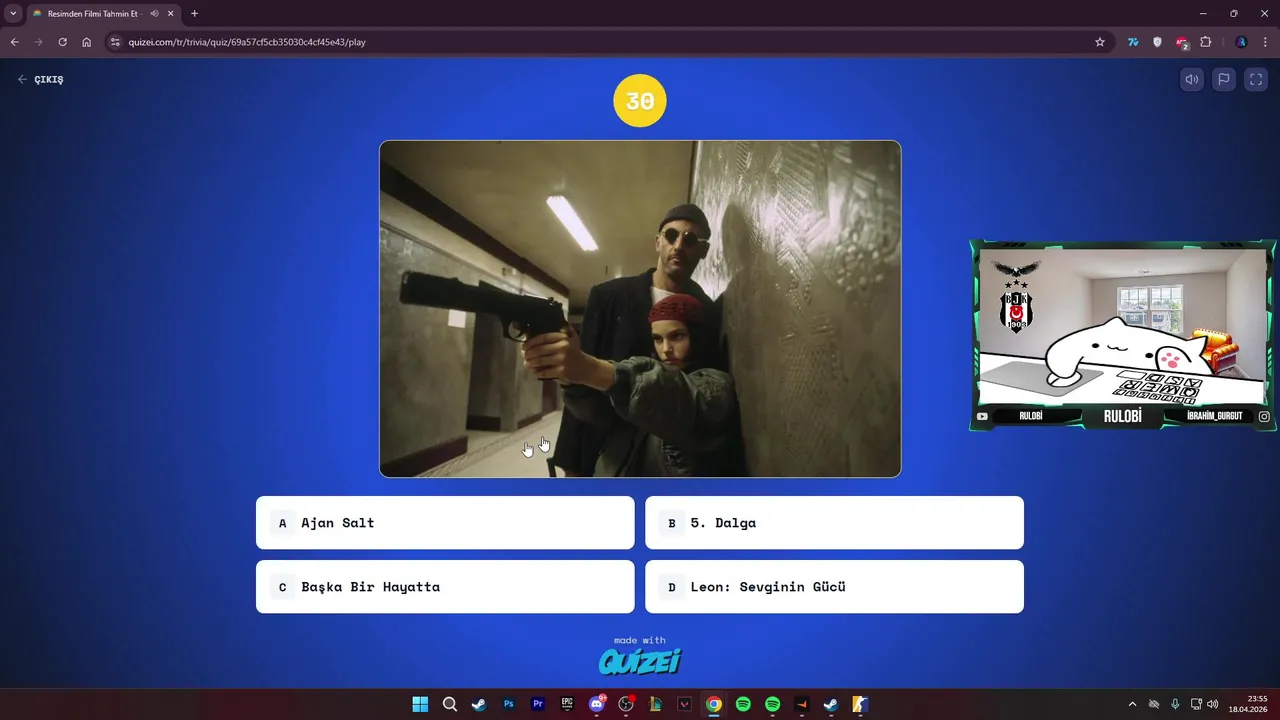1280x720 pixels.
Task: Open Windows Search from taskbar
Action: click(450, 704)
